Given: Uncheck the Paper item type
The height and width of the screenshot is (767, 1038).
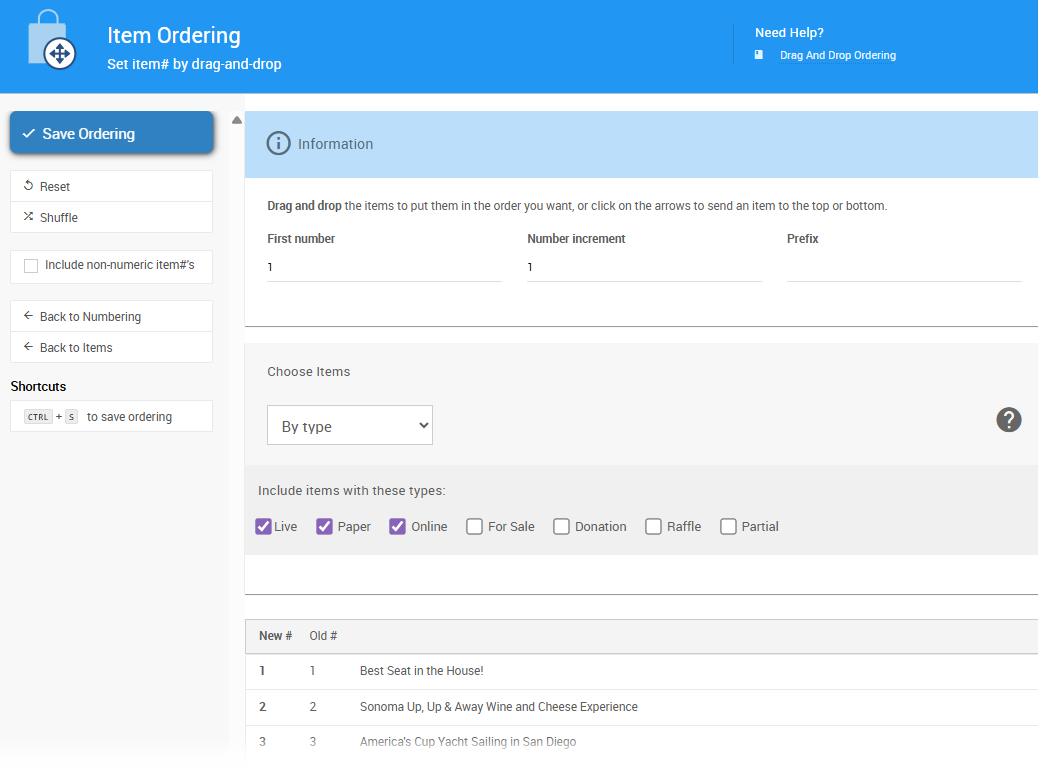Looking at the screenshot, I should [x=325, y=527].
